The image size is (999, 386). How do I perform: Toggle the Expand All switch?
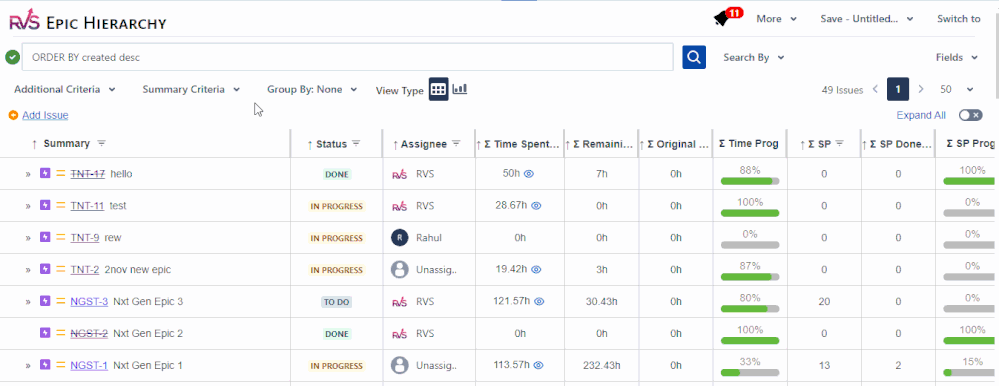coord(971,115)
